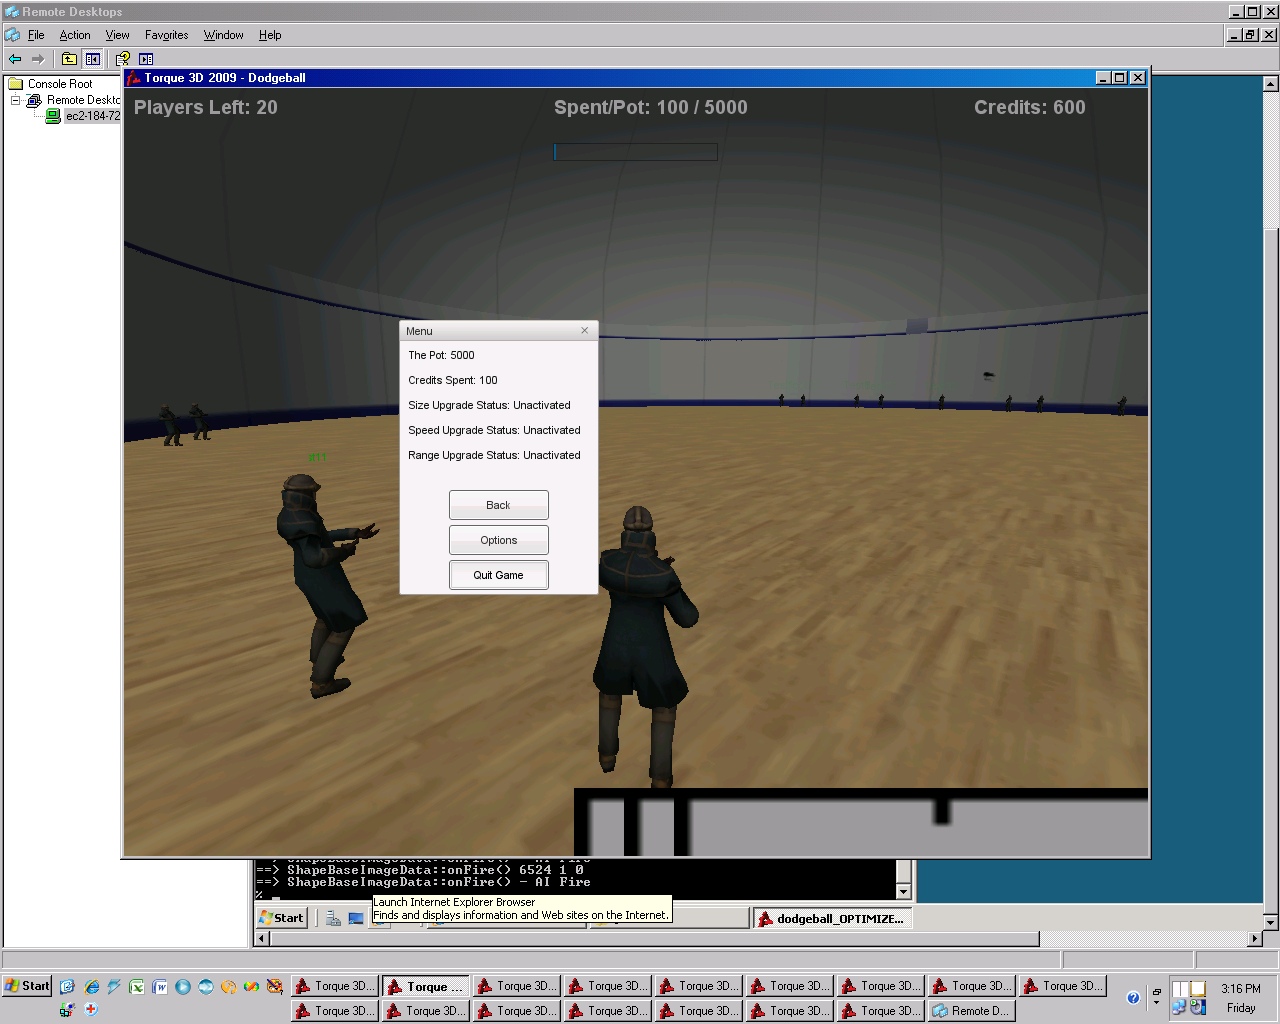Viewport: 1280px width, 1024px height.
Task: Open the Favorites menu
Action: 166,35
